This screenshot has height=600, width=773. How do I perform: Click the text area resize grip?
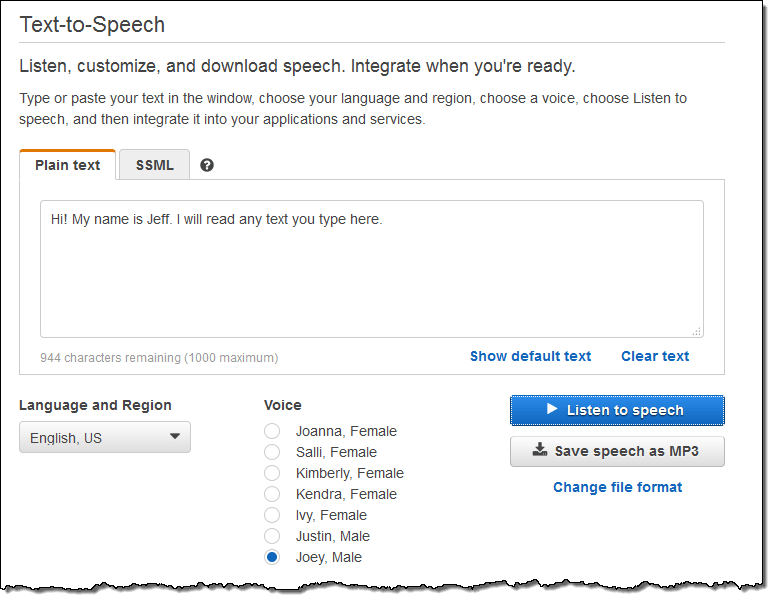697,331
